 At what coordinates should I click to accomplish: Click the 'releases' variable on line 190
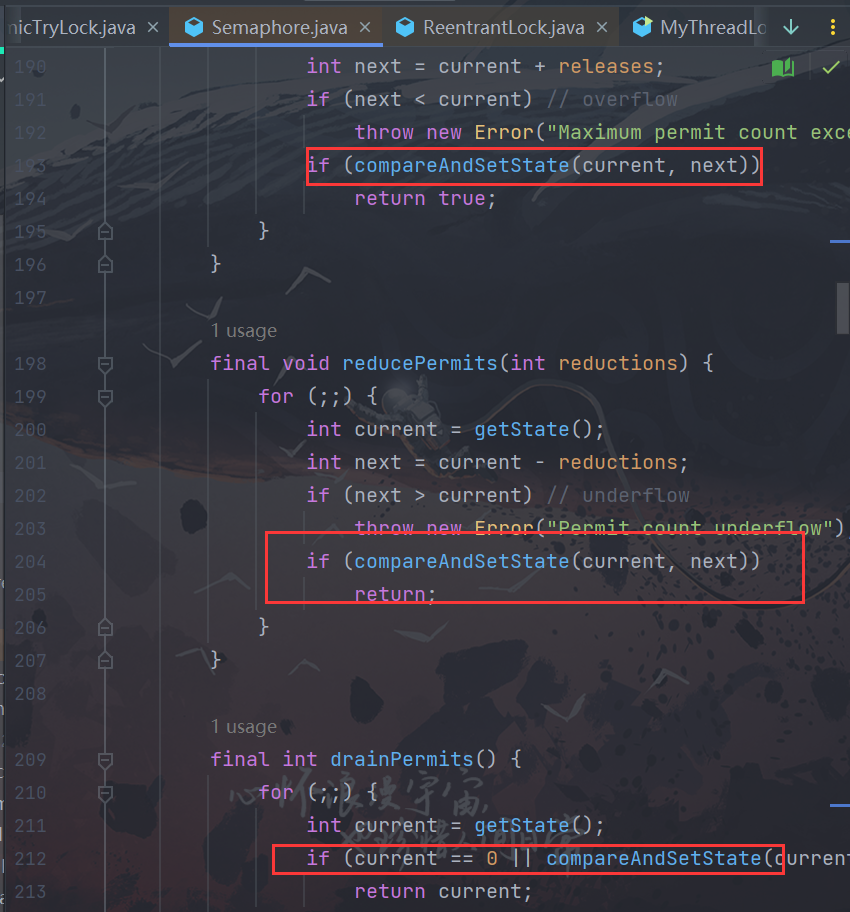[x=606, y=67]
